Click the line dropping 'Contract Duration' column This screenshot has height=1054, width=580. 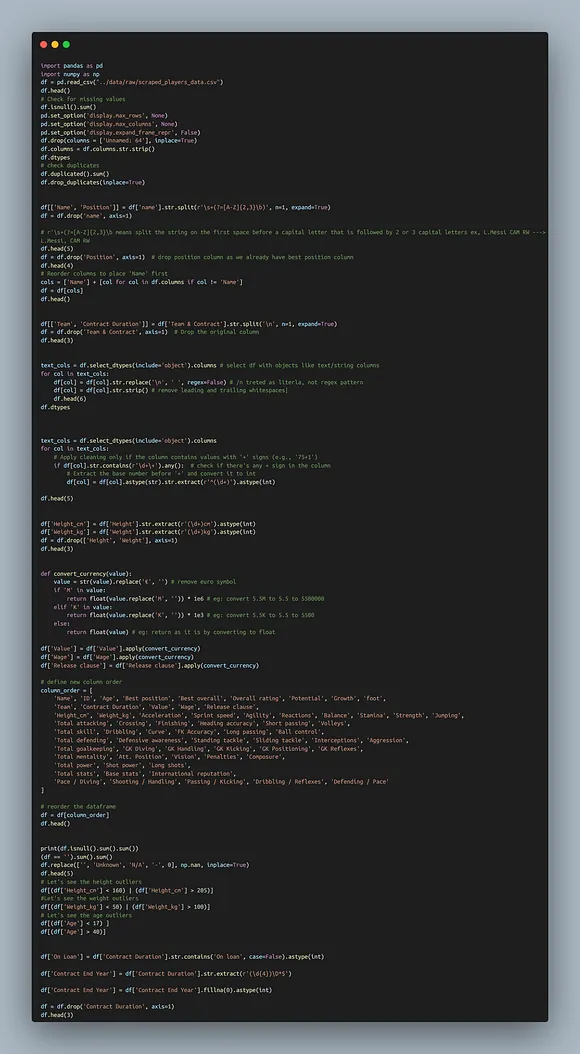(x=108, y=1006)
